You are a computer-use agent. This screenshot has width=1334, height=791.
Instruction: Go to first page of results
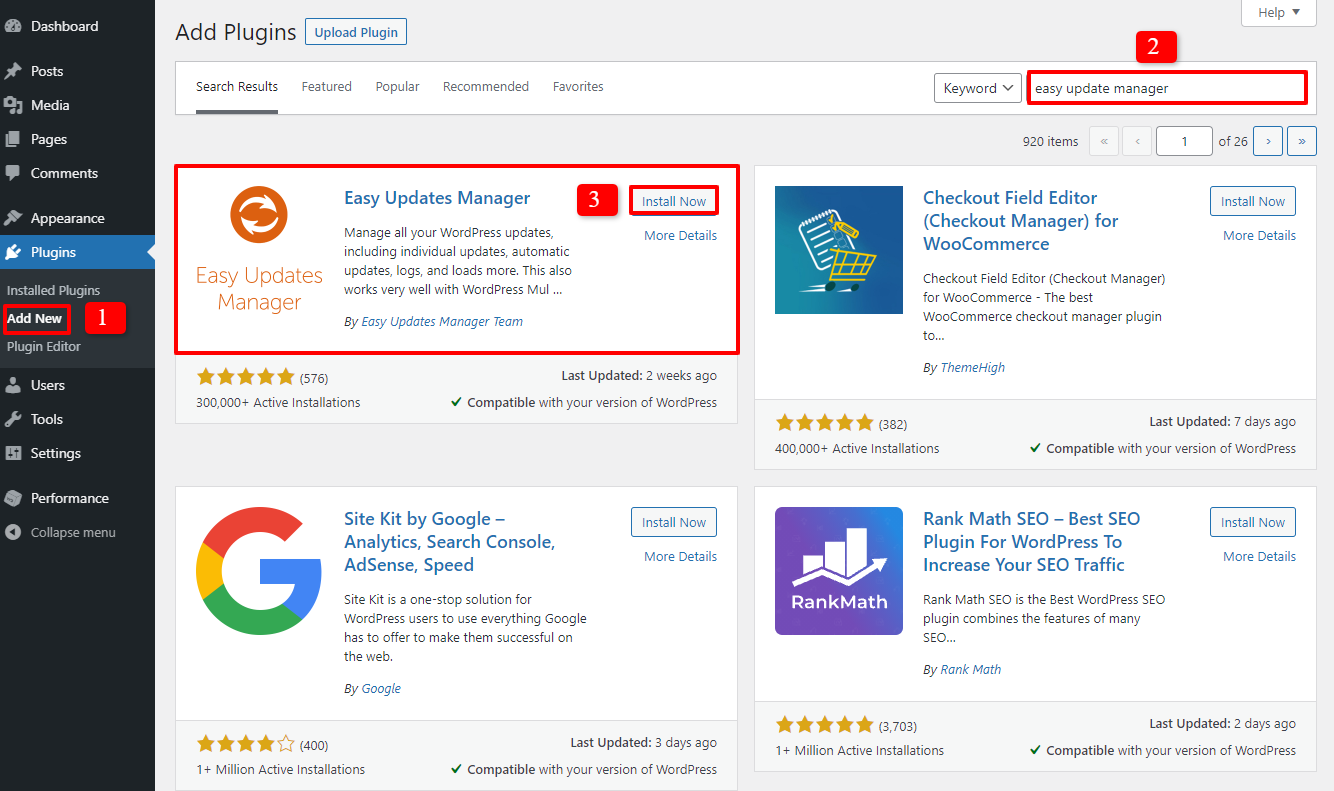pos(1103,141)
